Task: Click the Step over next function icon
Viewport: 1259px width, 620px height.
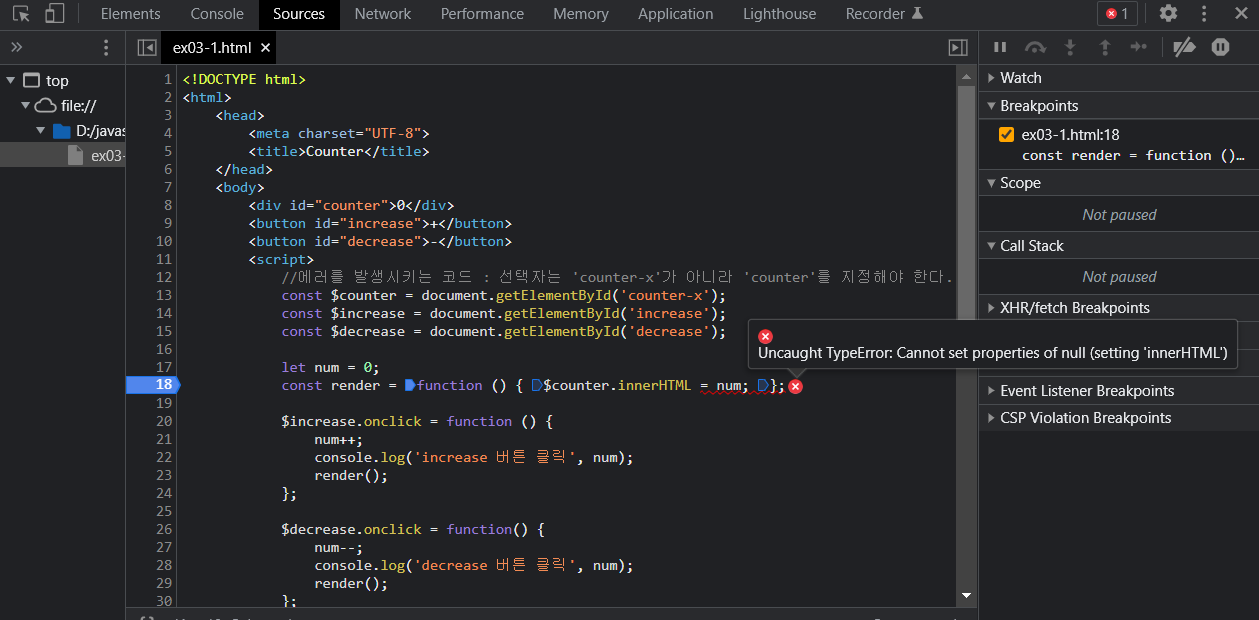Action: coord(1035,47)
